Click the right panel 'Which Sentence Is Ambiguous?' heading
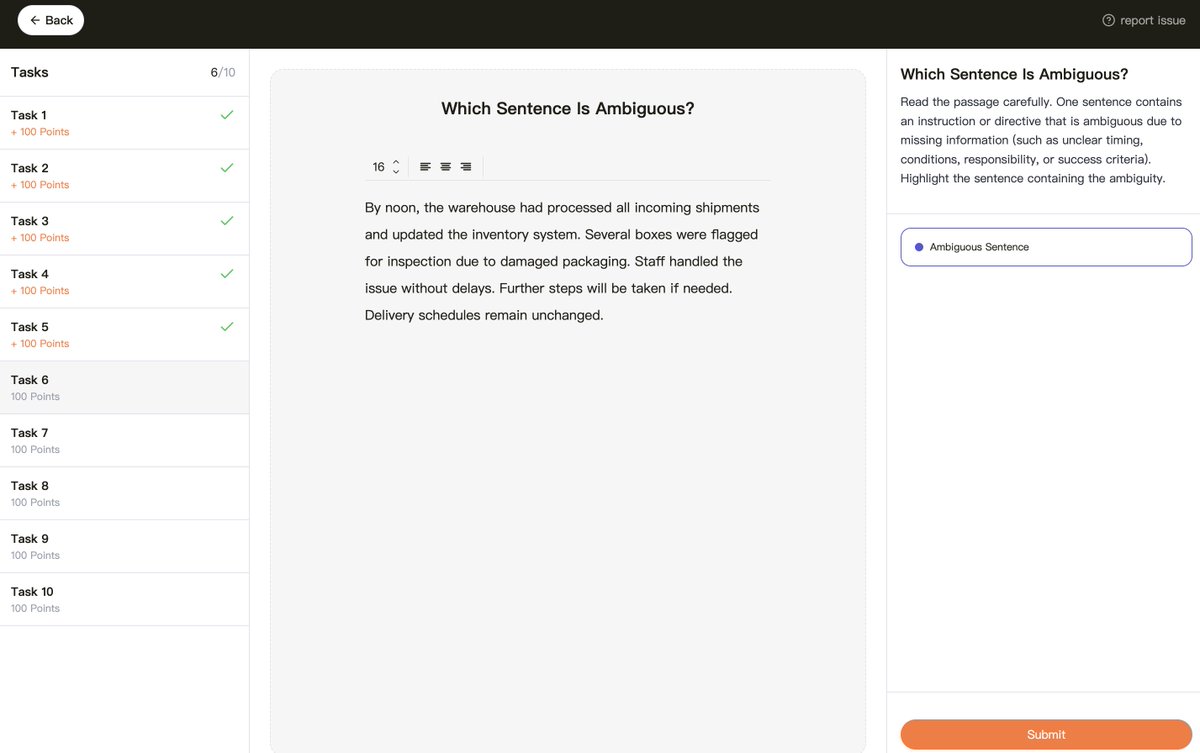This screenshot has width=1200, height=753. click(1014, 74)
